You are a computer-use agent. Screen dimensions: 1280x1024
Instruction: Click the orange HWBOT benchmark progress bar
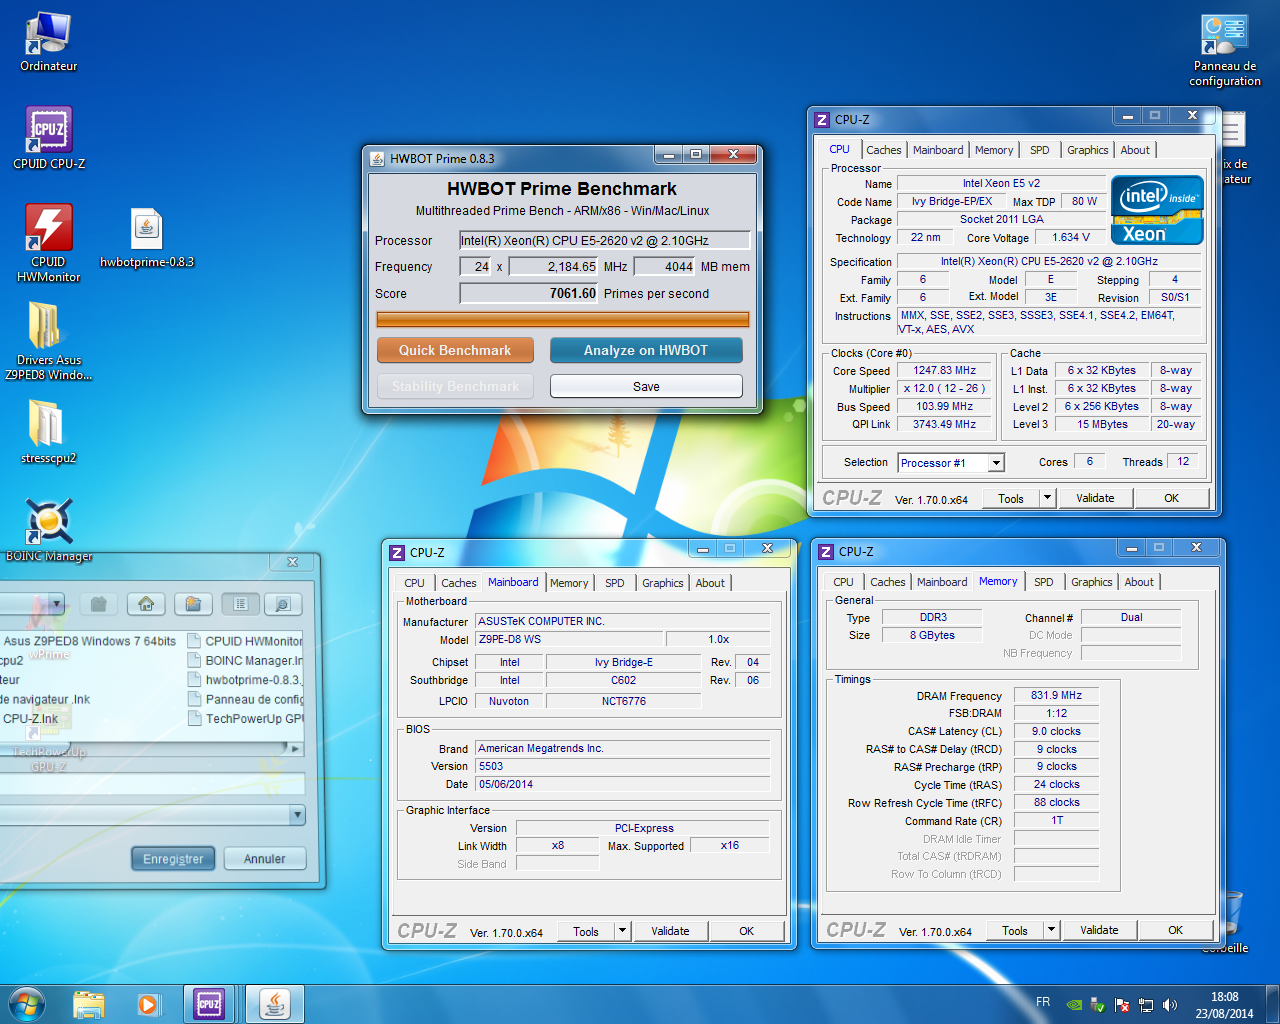[x=563, y=320]
